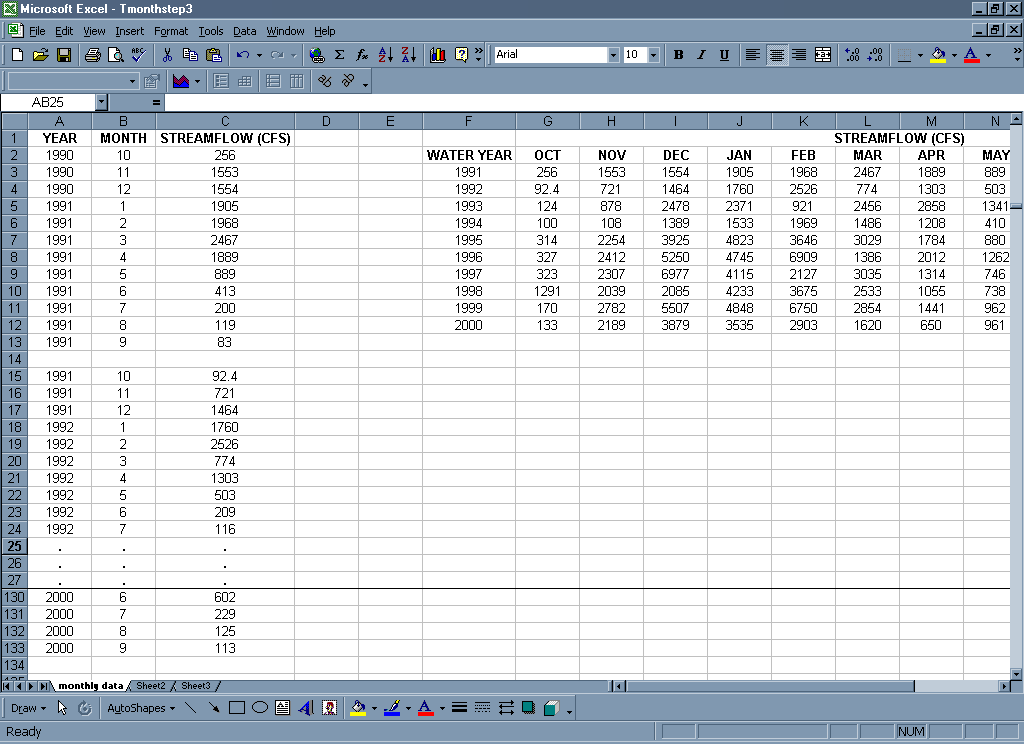
Task: Apply yellow Fill Color in formatting toolbar
Action: tap(937, 55)
